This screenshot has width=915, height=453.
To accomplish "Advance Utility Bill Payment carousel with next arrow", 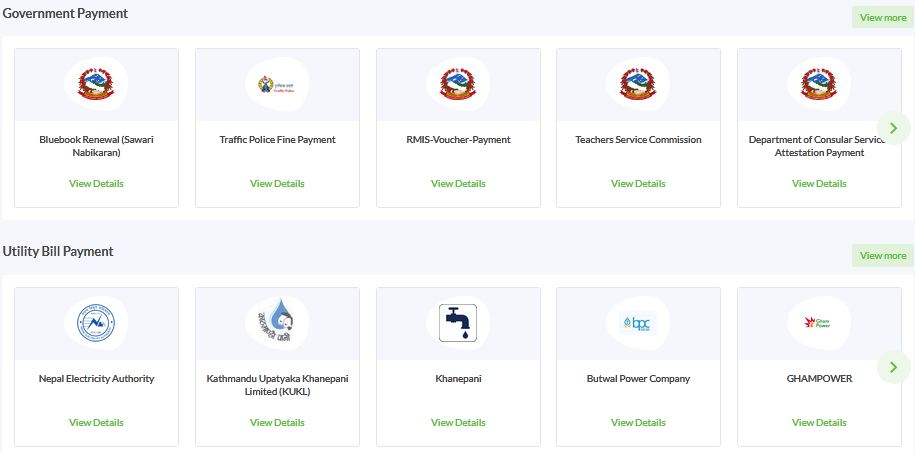I will click(x=893, y=367).
